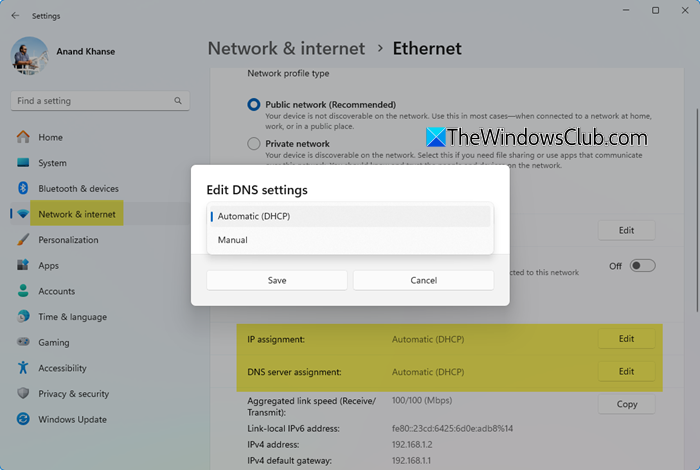This screenshot has width=700, height=471.
Task: Click Cancel in Edit DNS dialog
Action: point(424,281)
